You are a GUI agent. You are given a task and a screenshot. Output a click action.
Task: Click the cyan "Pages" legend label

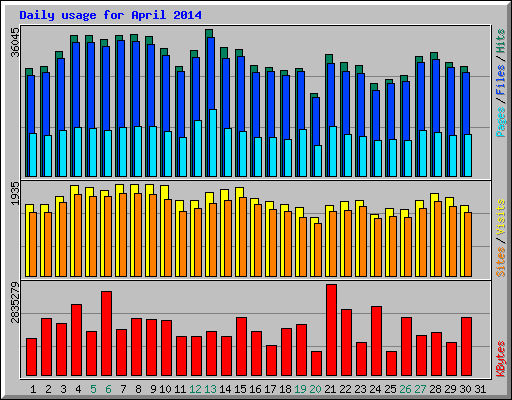point(501,122)
